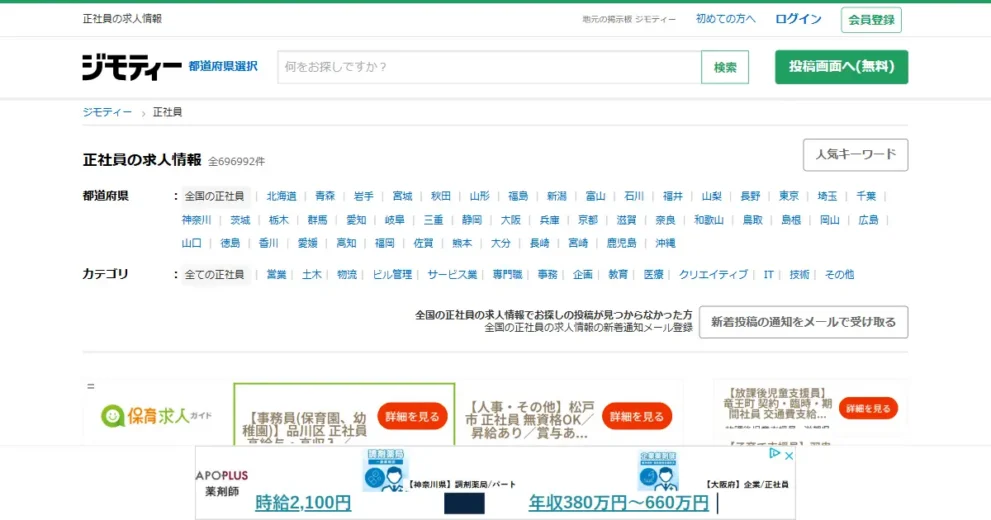This screenshot has height=520, width=991.
Task: Select 和歌山 prefecture
Action: (x=708, y=220)
